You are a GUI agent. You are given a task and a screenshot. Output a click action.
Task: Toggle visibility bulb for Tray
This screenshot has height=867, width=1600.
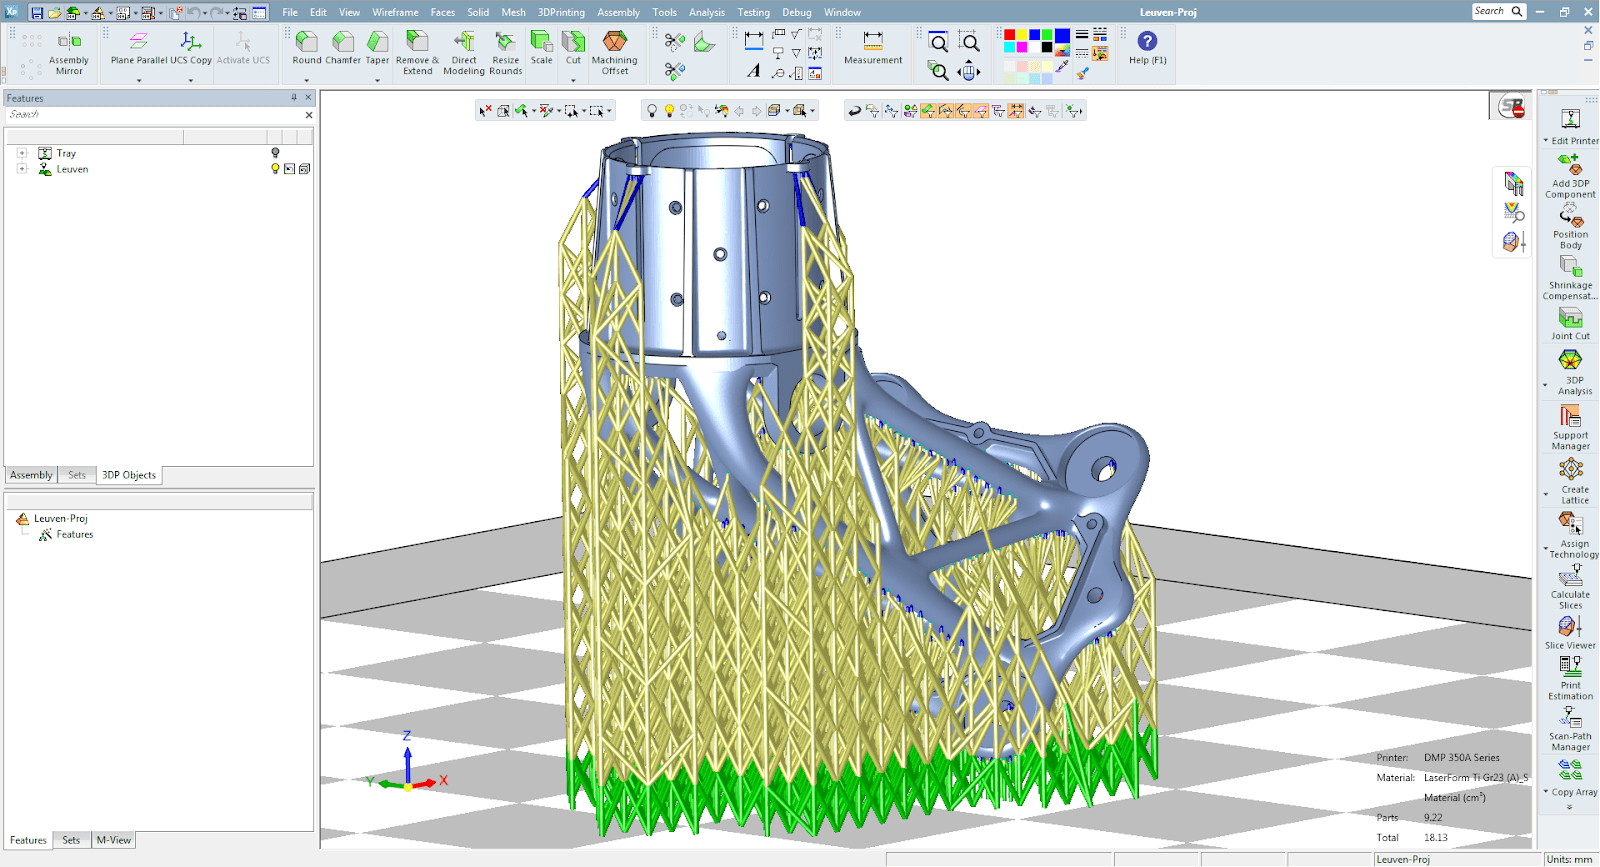pos(275,153)
